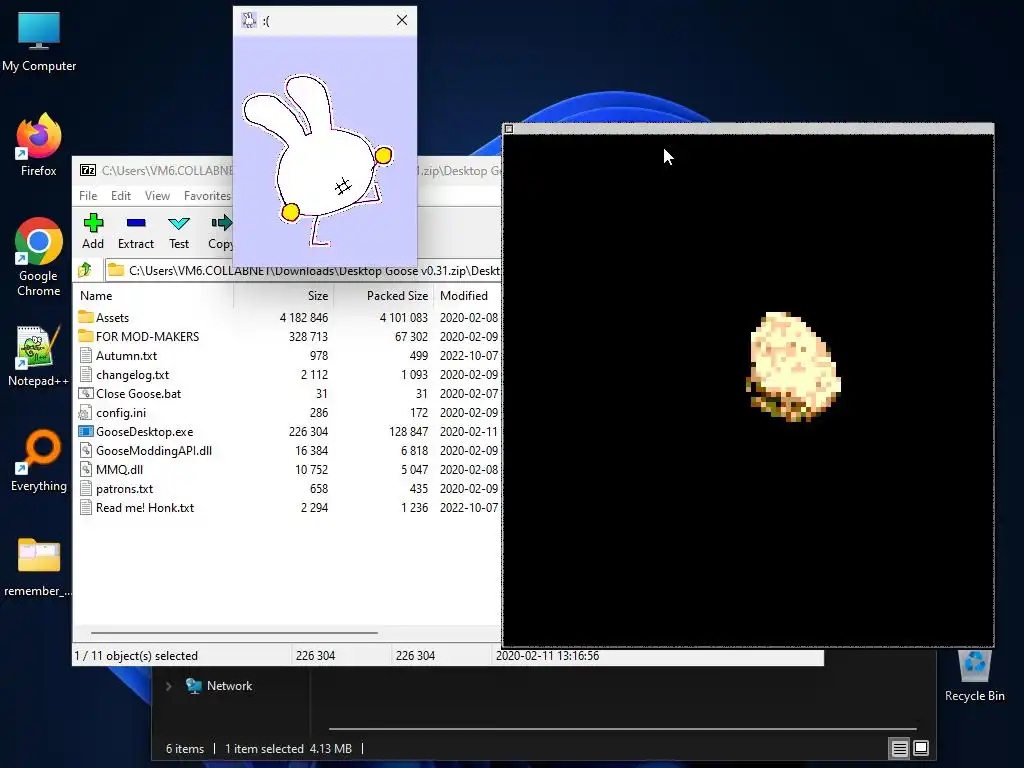Click '1 item selected 4.13 MB' status text
This screenshot has width=1024, height=768.
pos(288,748)
